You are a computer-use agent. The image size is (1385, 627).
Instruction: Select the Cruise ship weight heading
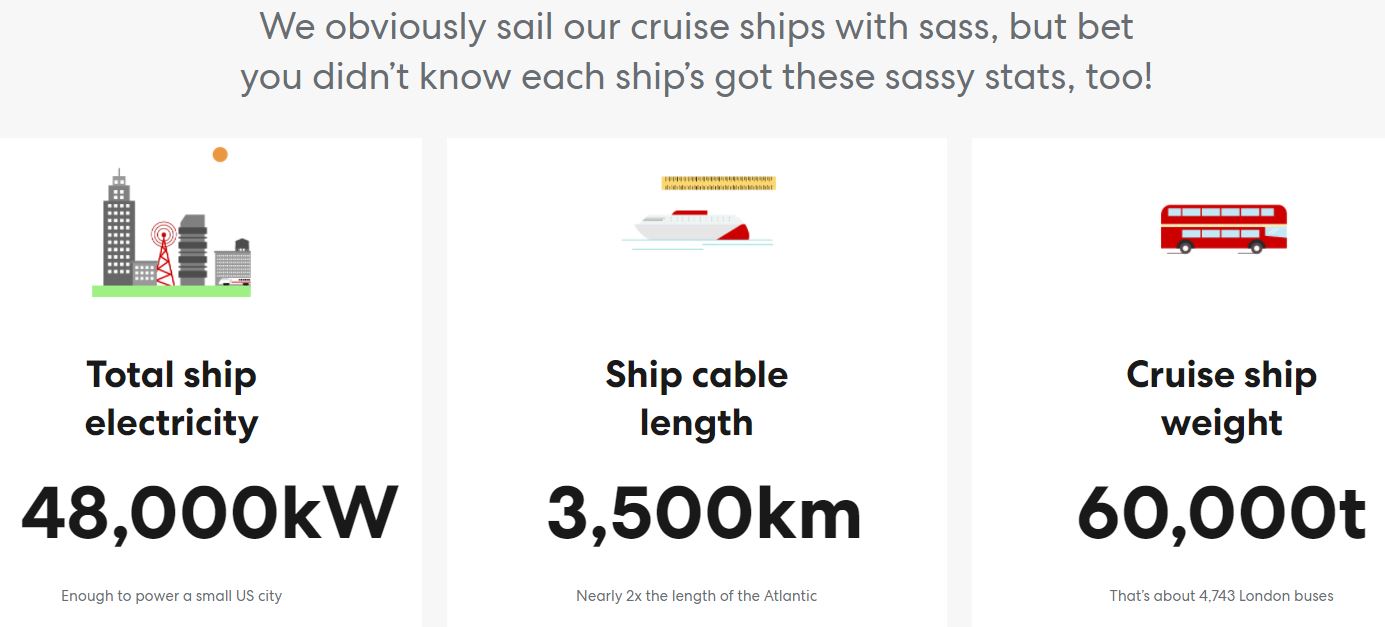click(1222, 398)
